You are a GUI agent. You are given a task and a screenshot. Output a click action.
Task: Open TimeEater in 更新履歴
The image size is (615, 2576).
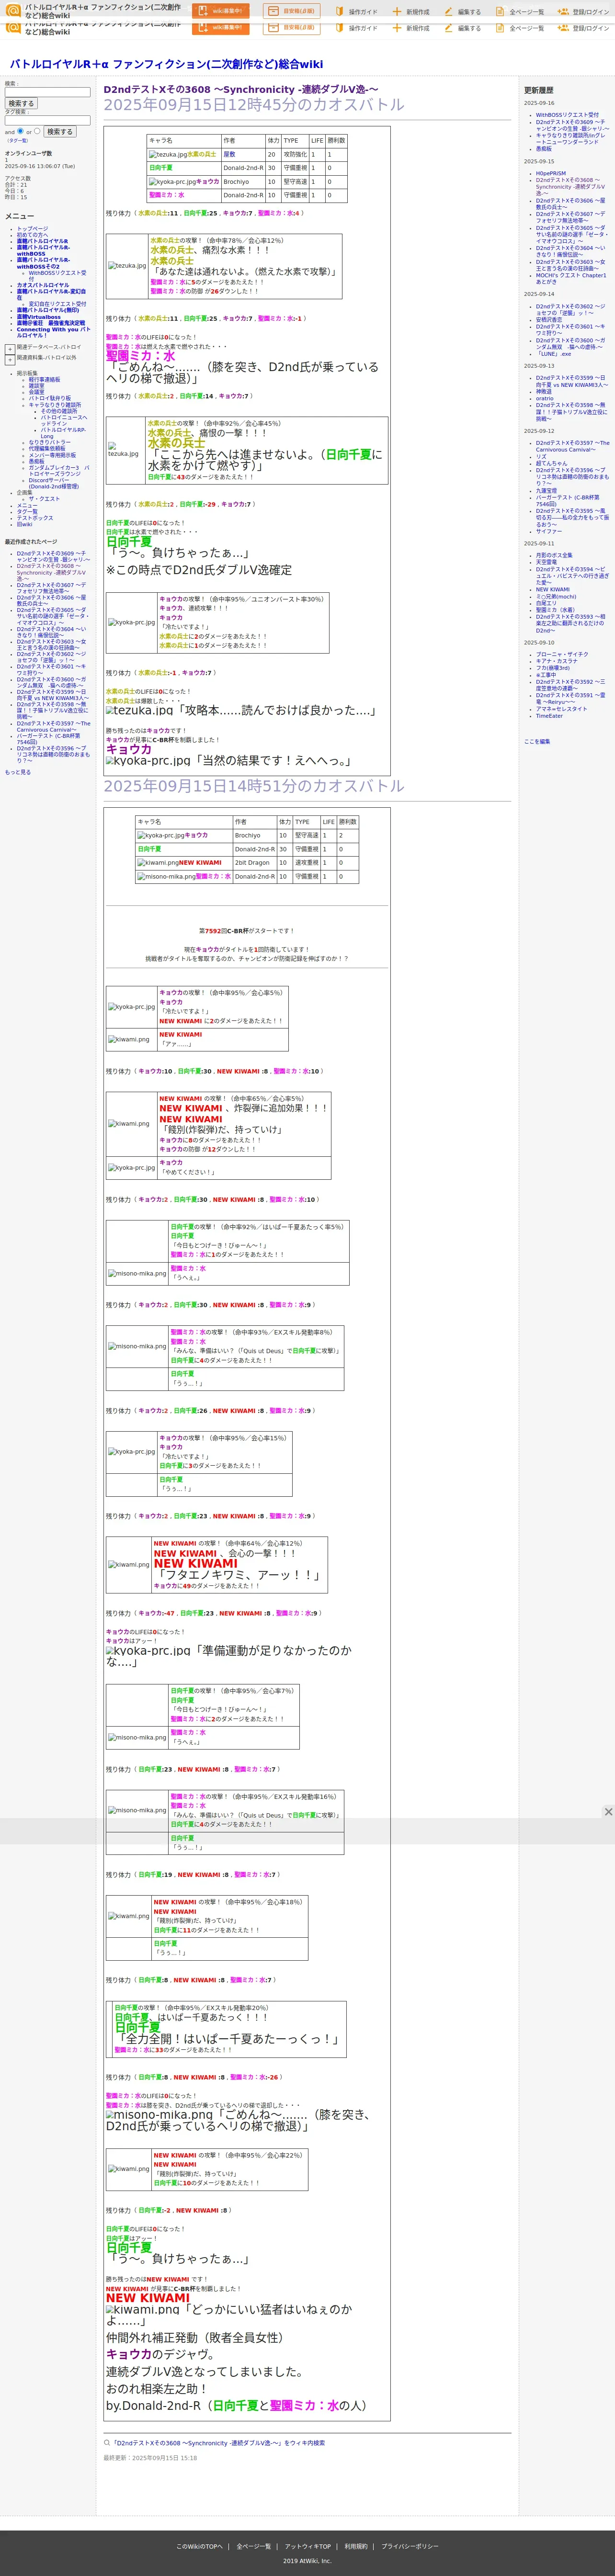pyautogui.click(x=549, y=716)
